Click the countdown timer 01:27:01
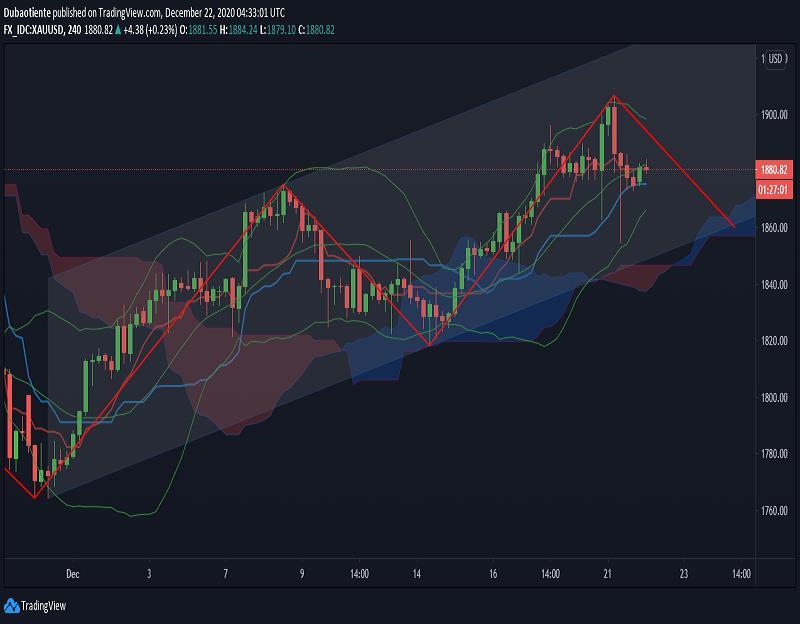800x624 pixels. coord(774,190)
